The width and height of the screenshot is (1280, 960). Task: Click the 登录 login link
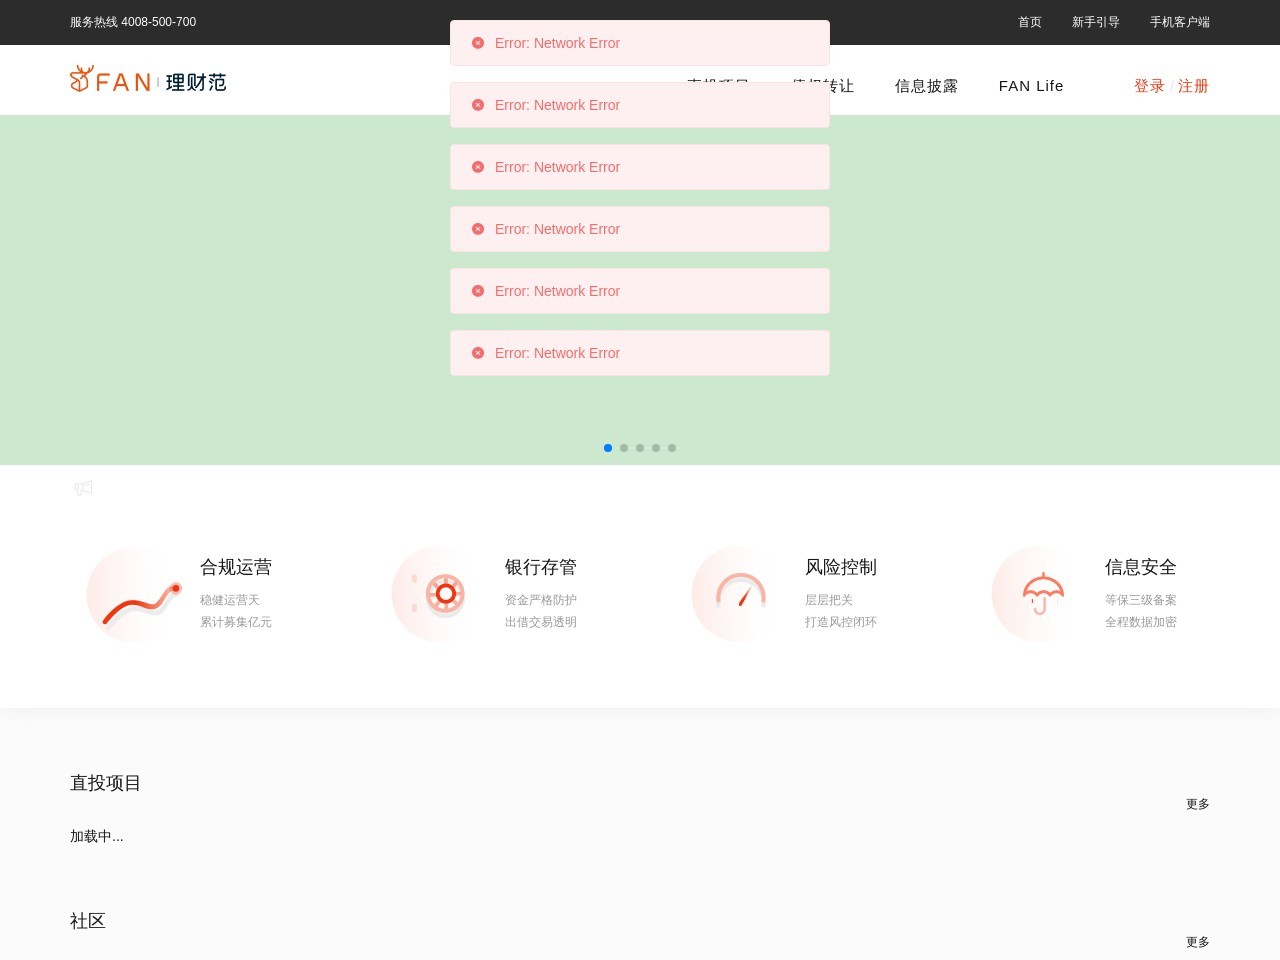click(x=1149, y=86)
